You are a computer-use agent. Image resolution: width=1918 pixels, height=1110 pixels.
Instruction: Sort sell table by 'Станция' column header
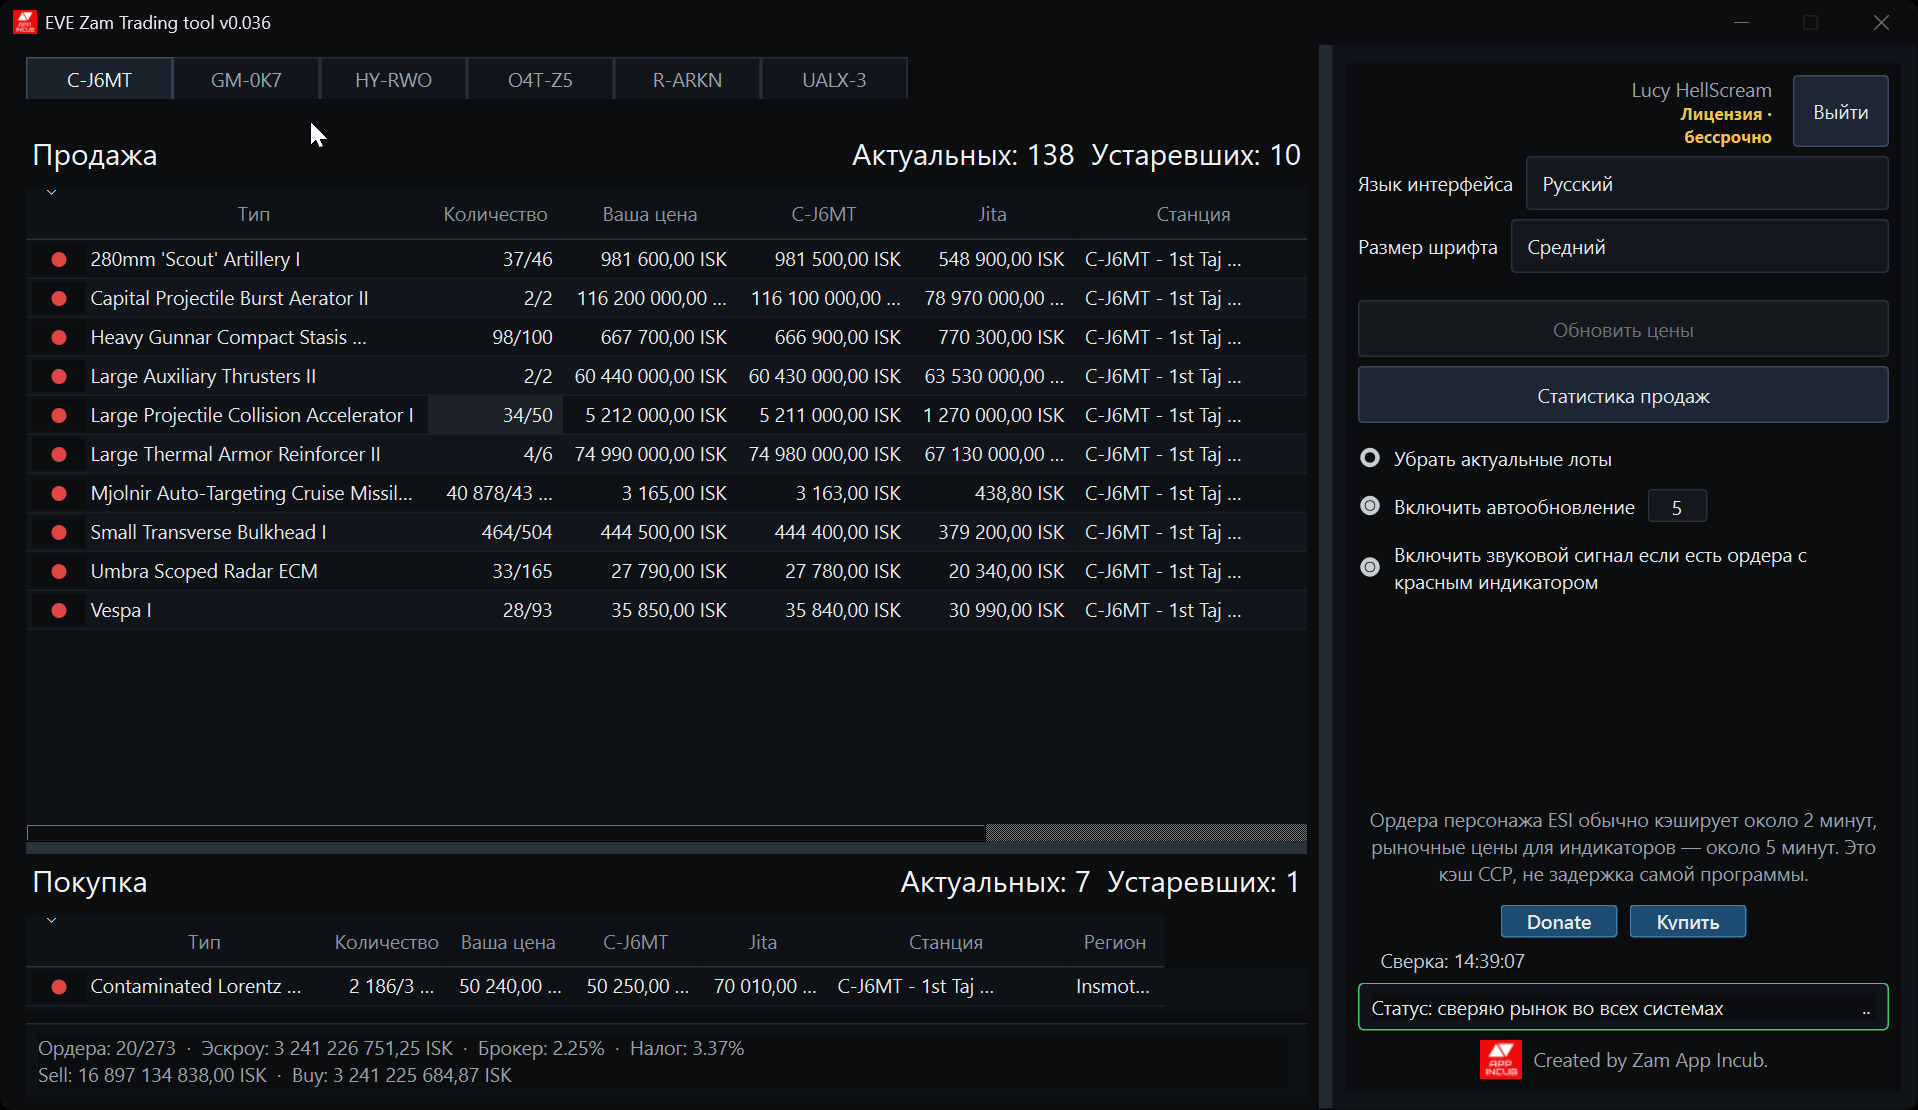pos(1193,214)
